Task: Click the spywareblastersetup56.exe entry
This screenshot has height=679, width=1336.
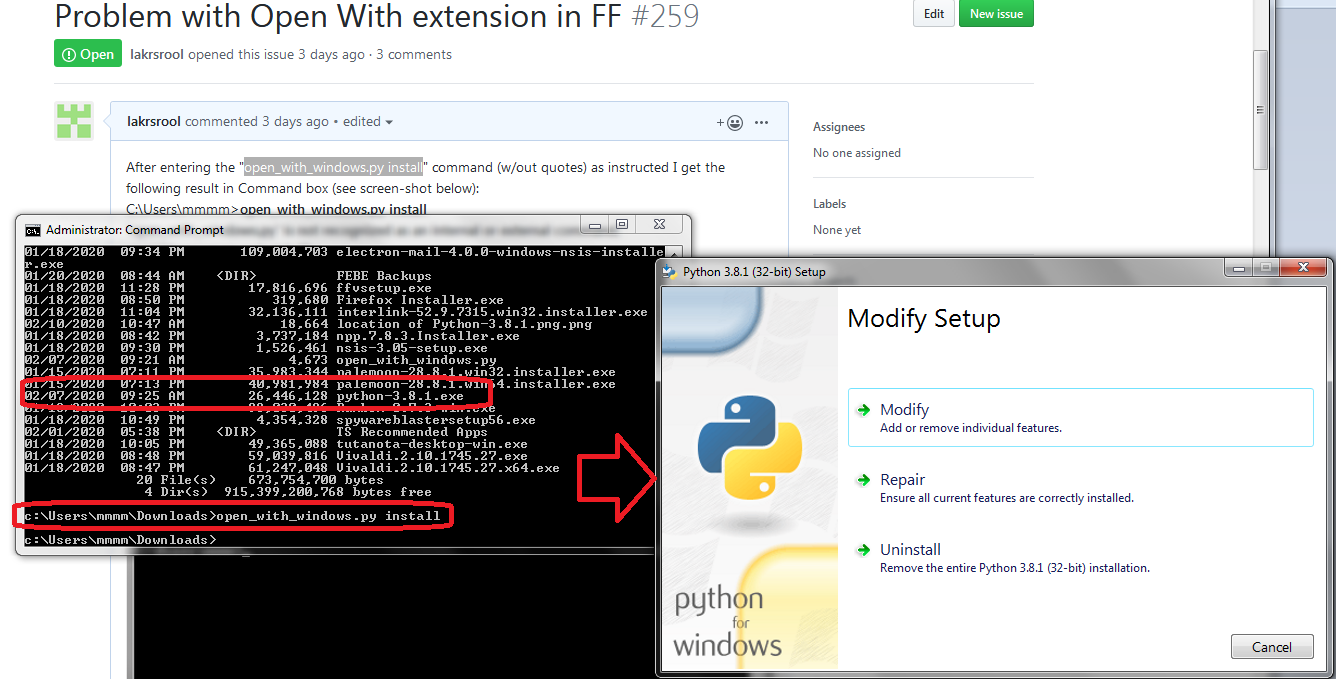Action: coord(436,420)
